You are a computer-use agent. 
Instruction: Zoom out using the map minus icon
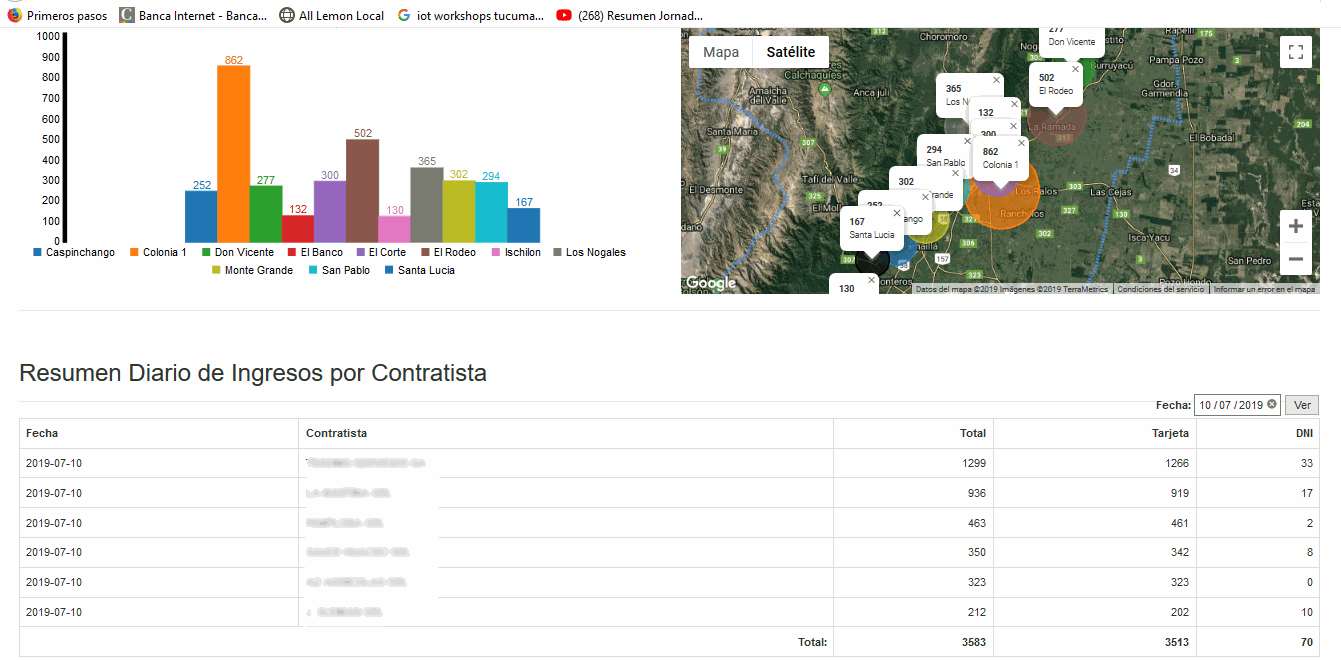(1295, 259)
